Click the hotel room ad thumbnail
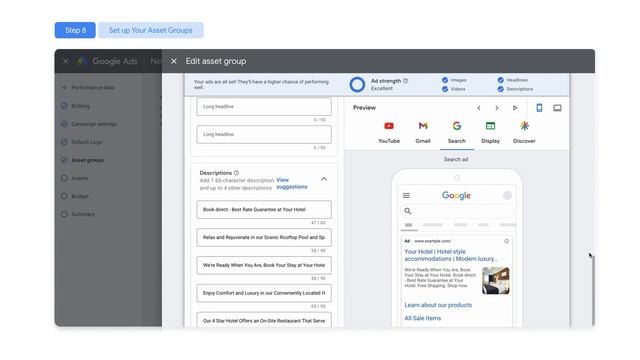This screenshot has height=360, width=640. pyautogui.click(x=496, y=281)
